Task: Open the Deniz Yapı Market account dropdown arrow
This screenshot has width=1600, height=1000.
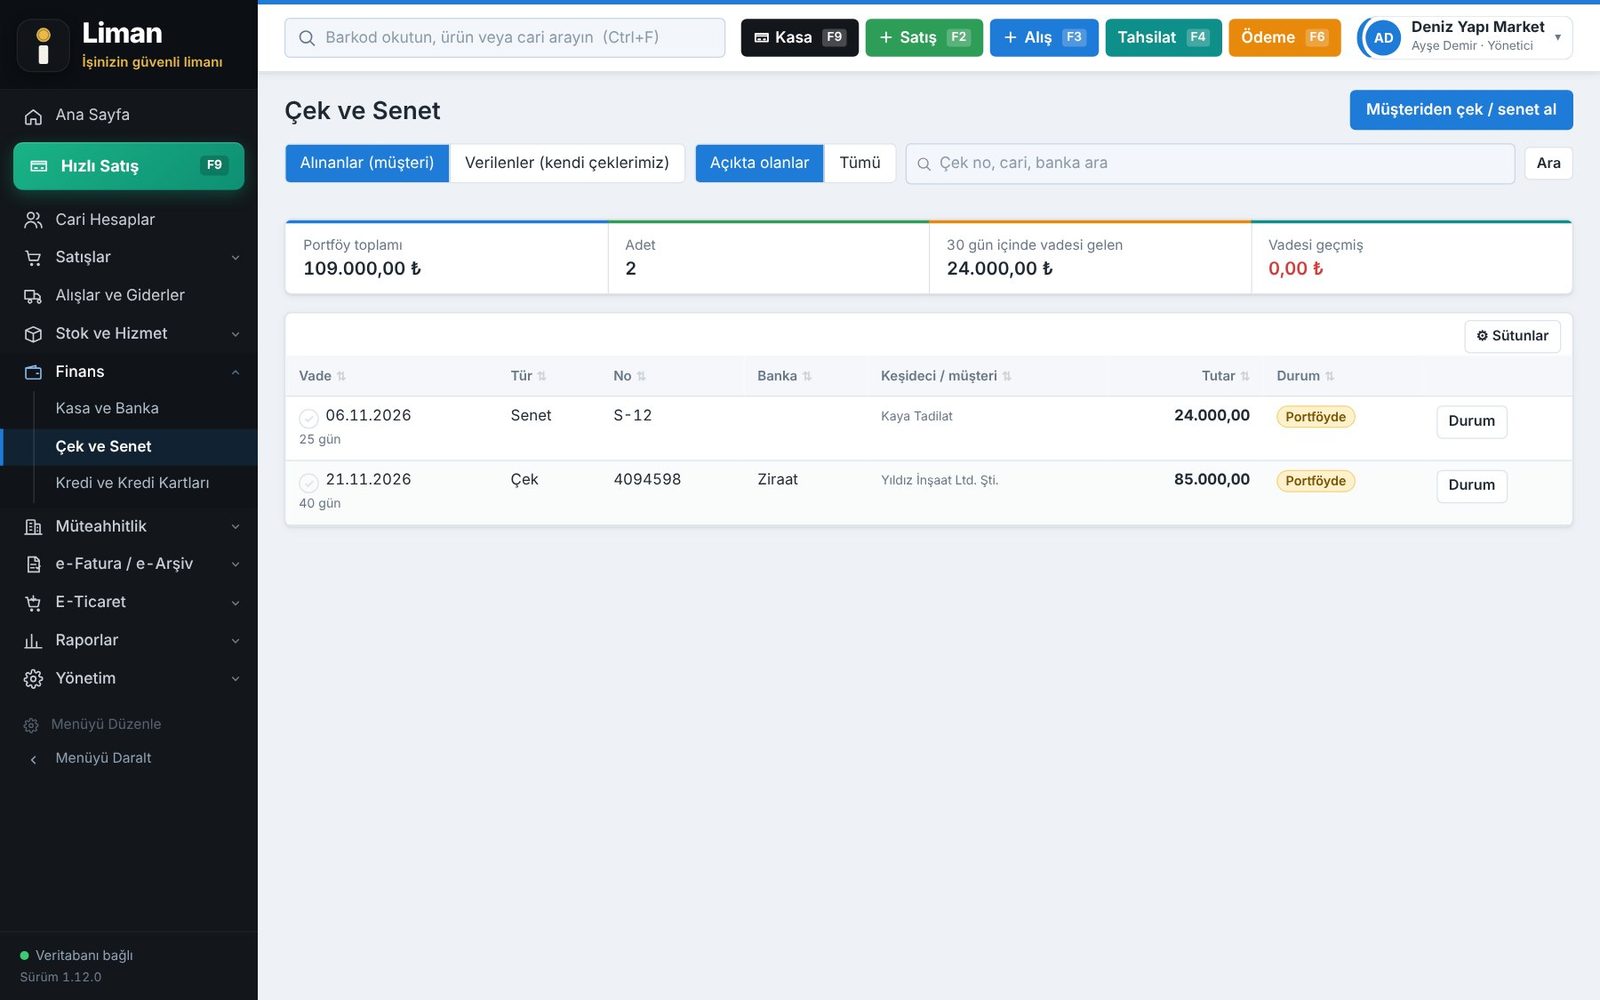Action: [1557, 37]
